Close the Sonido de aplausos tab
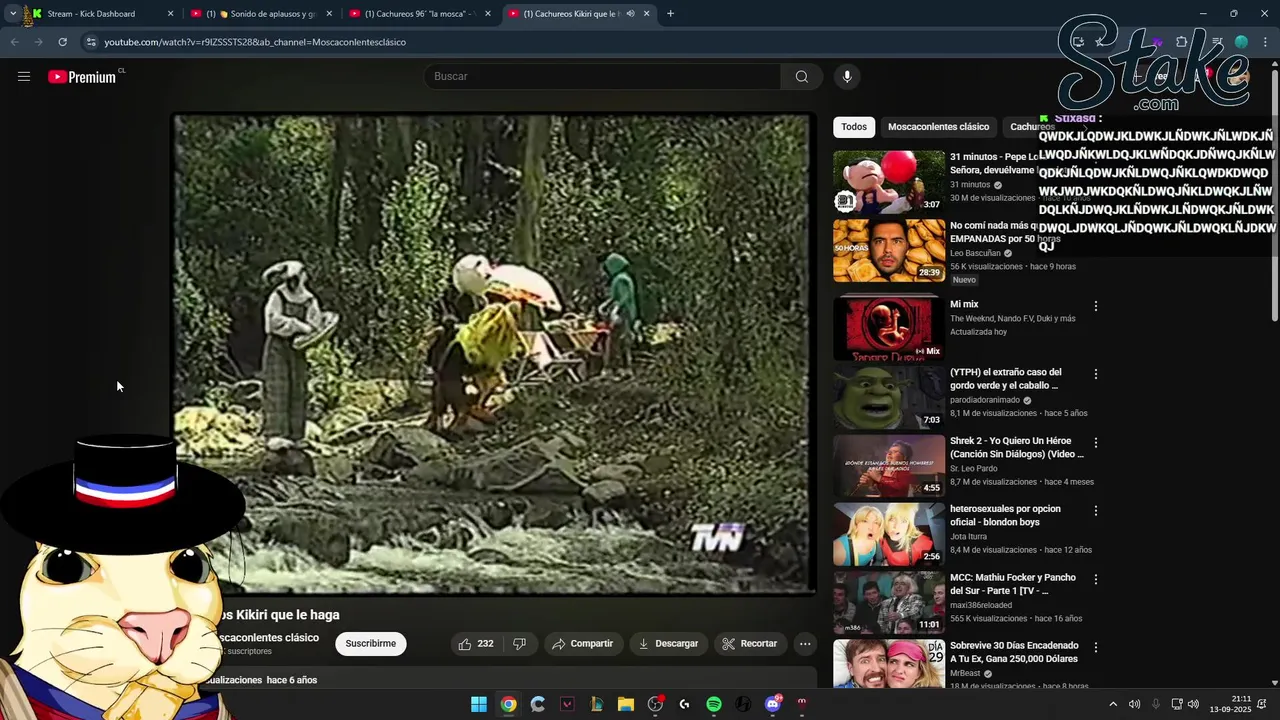The height and width of the screenshot is (720, 1280). [x=329, y=14]
